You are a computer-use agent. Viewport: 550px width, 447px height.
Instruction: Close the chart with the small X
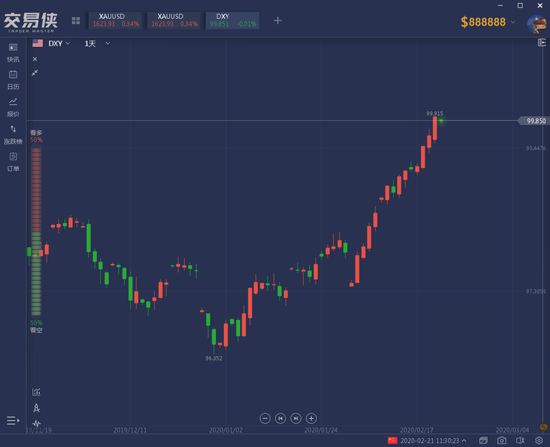pos(35,59)
